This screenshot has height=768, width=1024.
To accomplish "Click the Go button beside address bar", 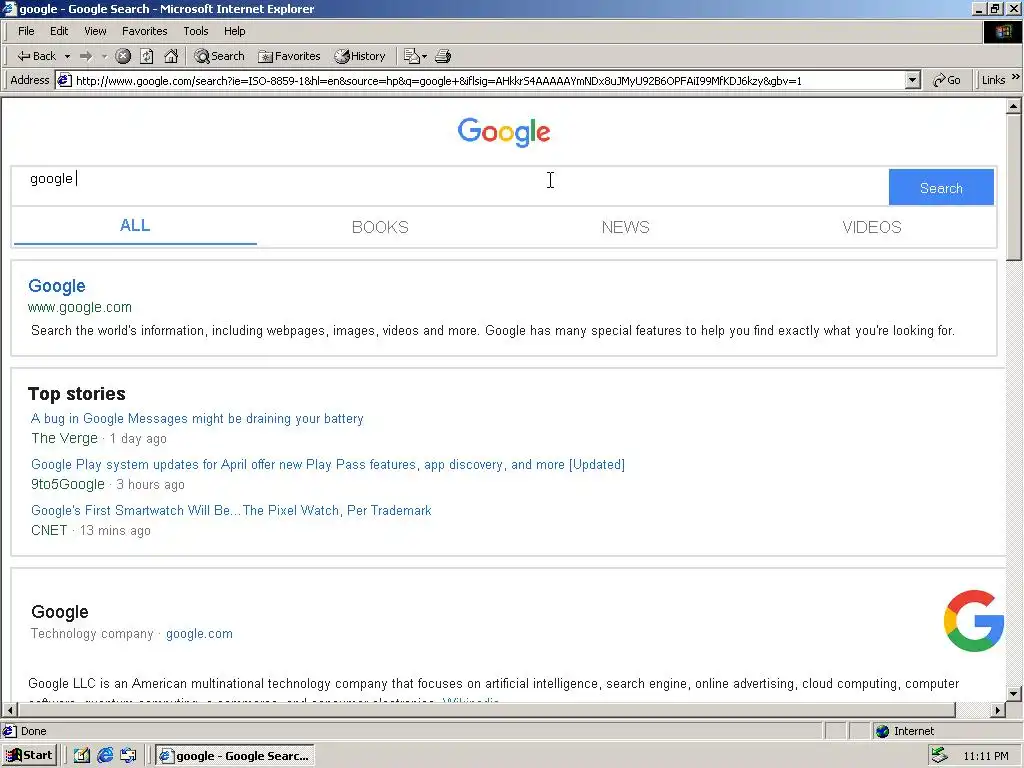I will pyautogui.click(x=947, y=80).
